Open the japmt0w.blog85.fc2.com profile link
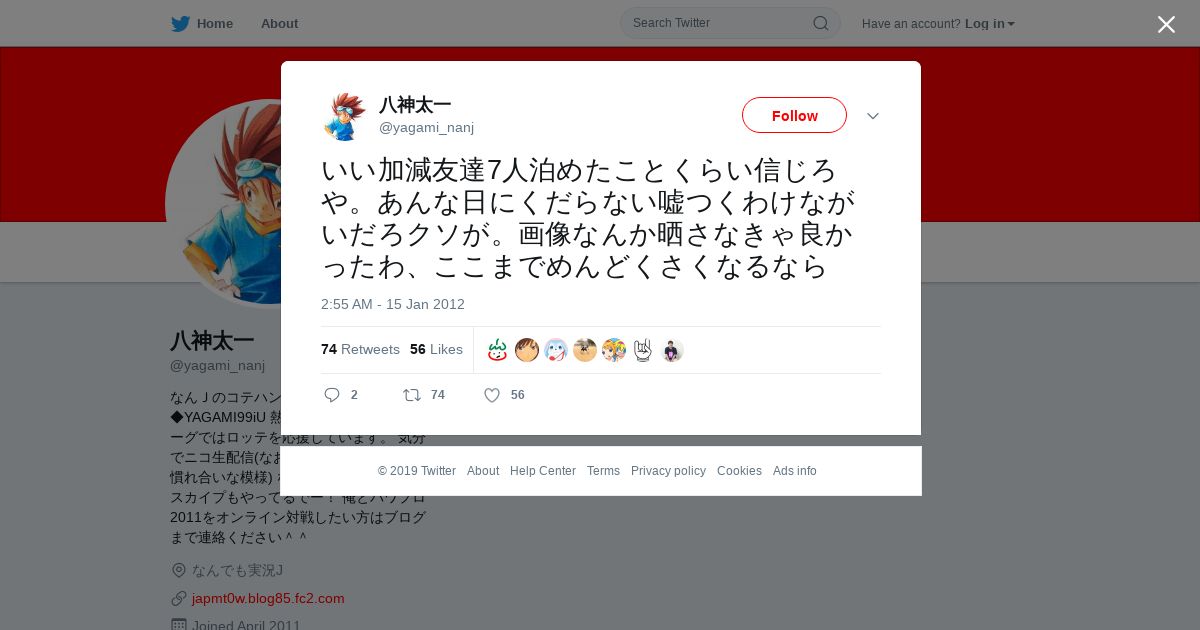Screen dimensions: 1200x630 268,598
